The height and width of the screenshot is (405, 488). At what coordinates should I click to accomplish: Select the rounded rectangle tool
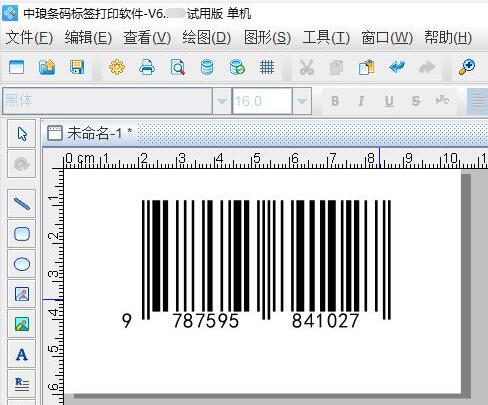tap(22, 234)
